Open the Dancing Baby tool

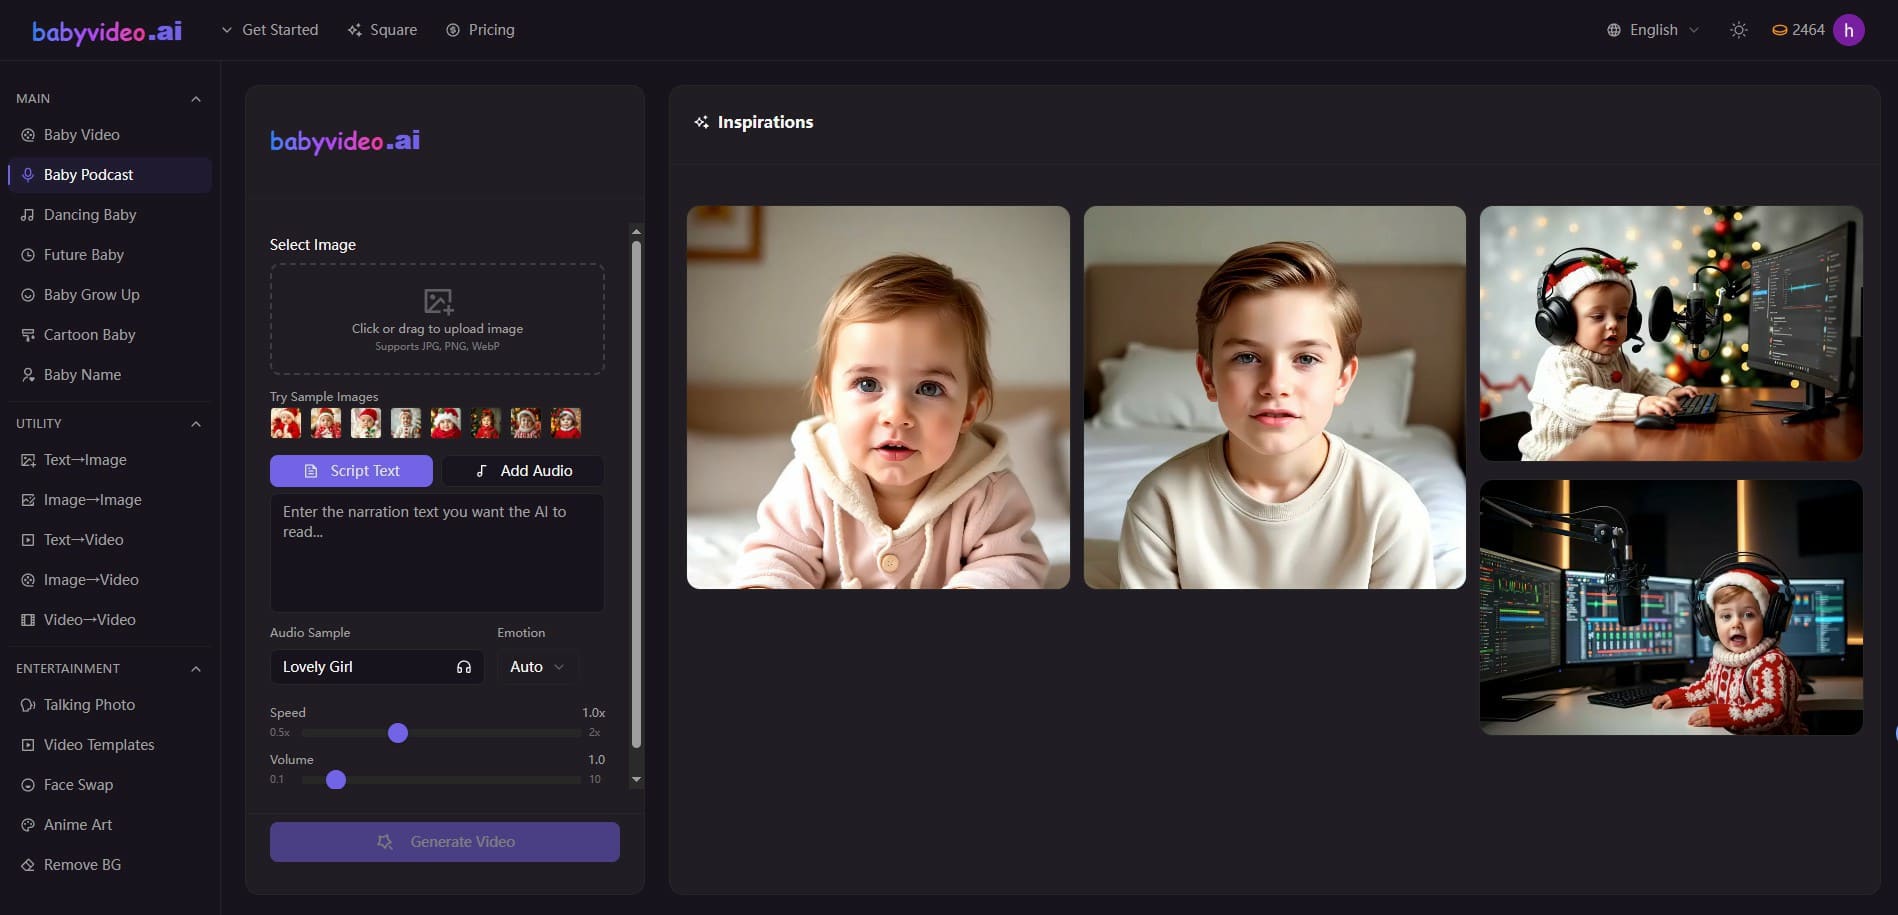click(89, 214)
